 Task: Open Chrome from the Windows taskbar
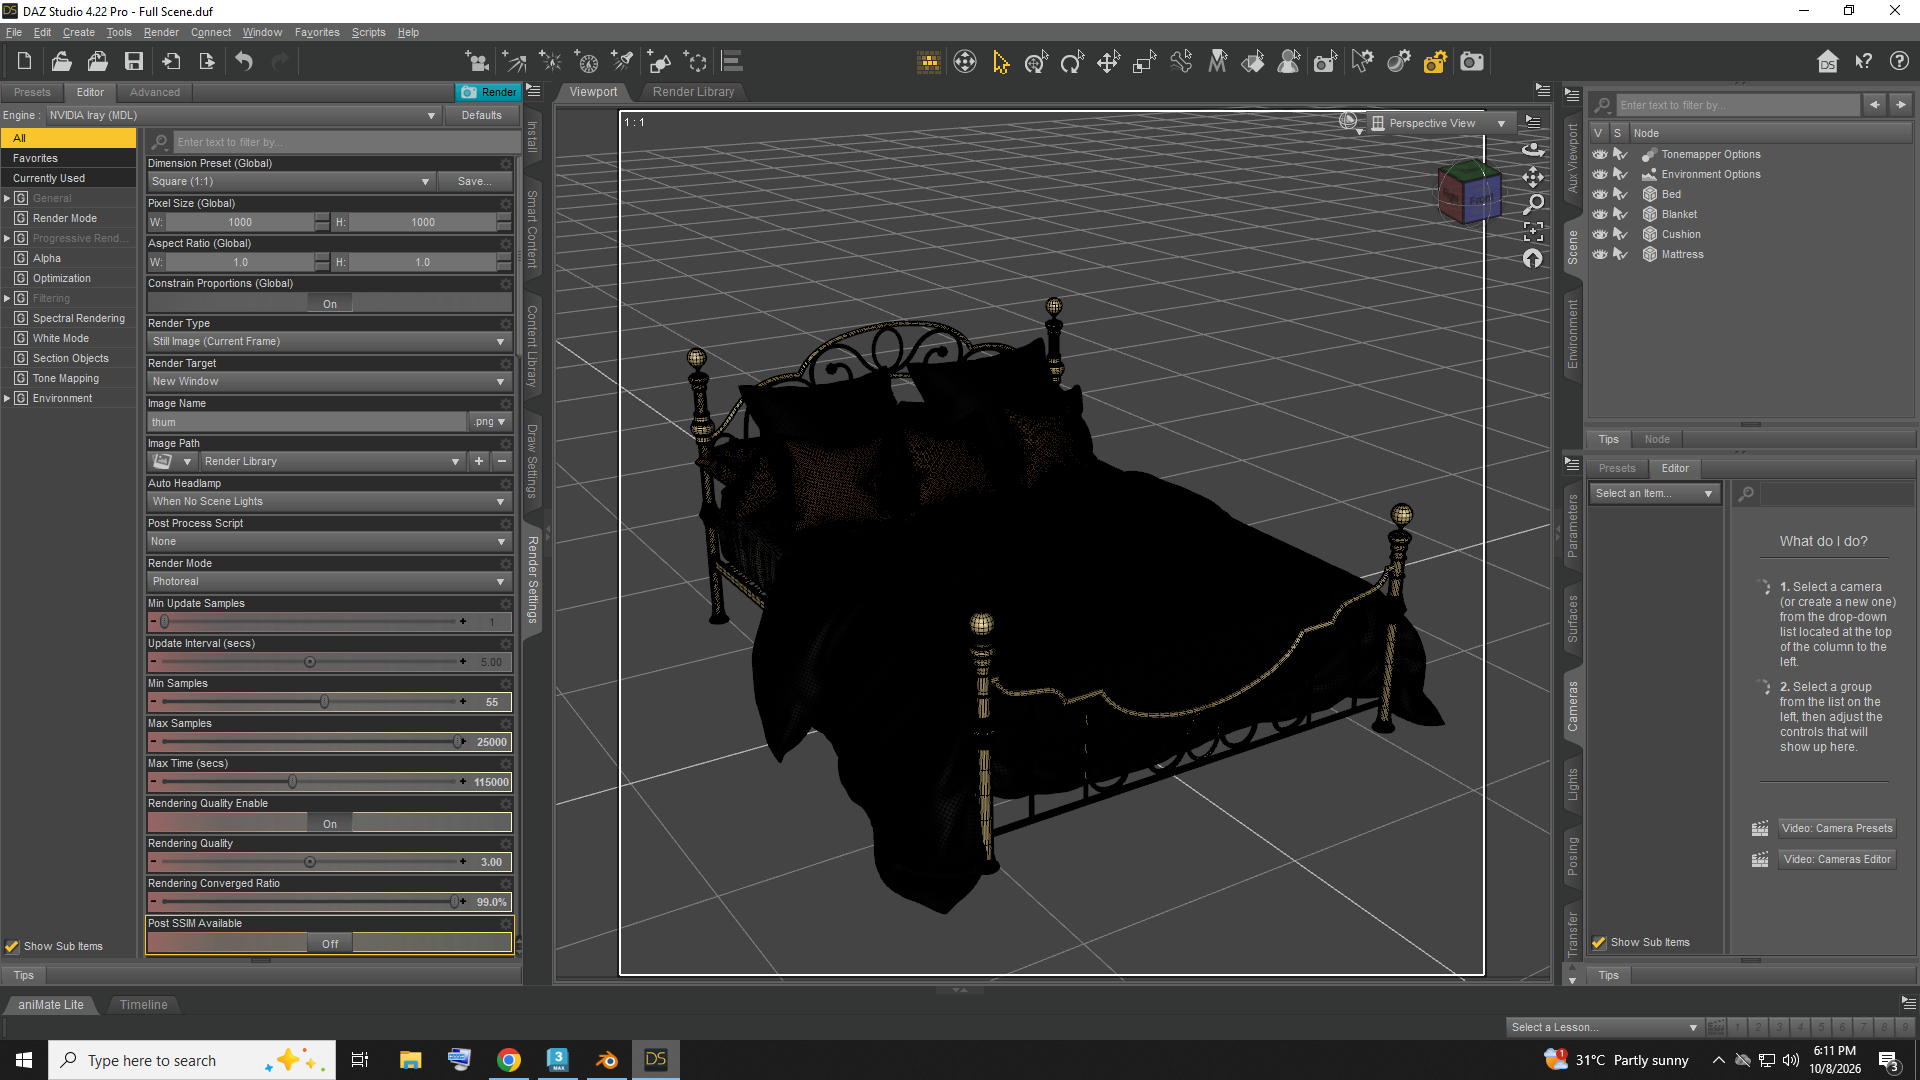tap(509, 1060)
